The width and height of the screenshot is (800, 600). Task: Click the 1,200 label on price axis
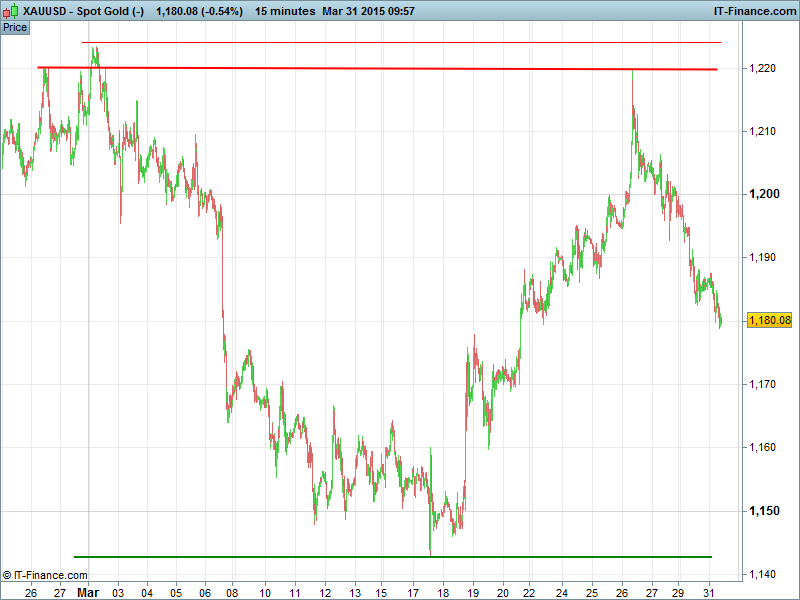click(x=763, y=194)
